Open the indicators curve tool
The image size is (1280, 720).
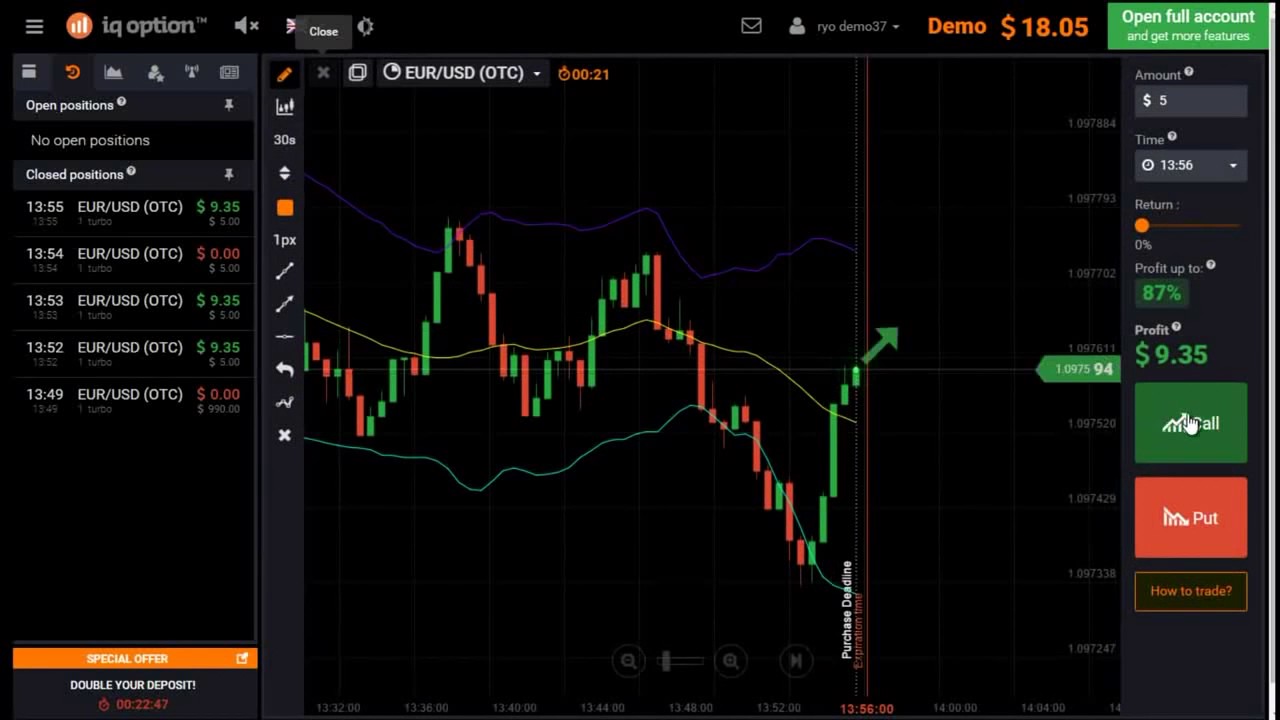click(285, 402)
